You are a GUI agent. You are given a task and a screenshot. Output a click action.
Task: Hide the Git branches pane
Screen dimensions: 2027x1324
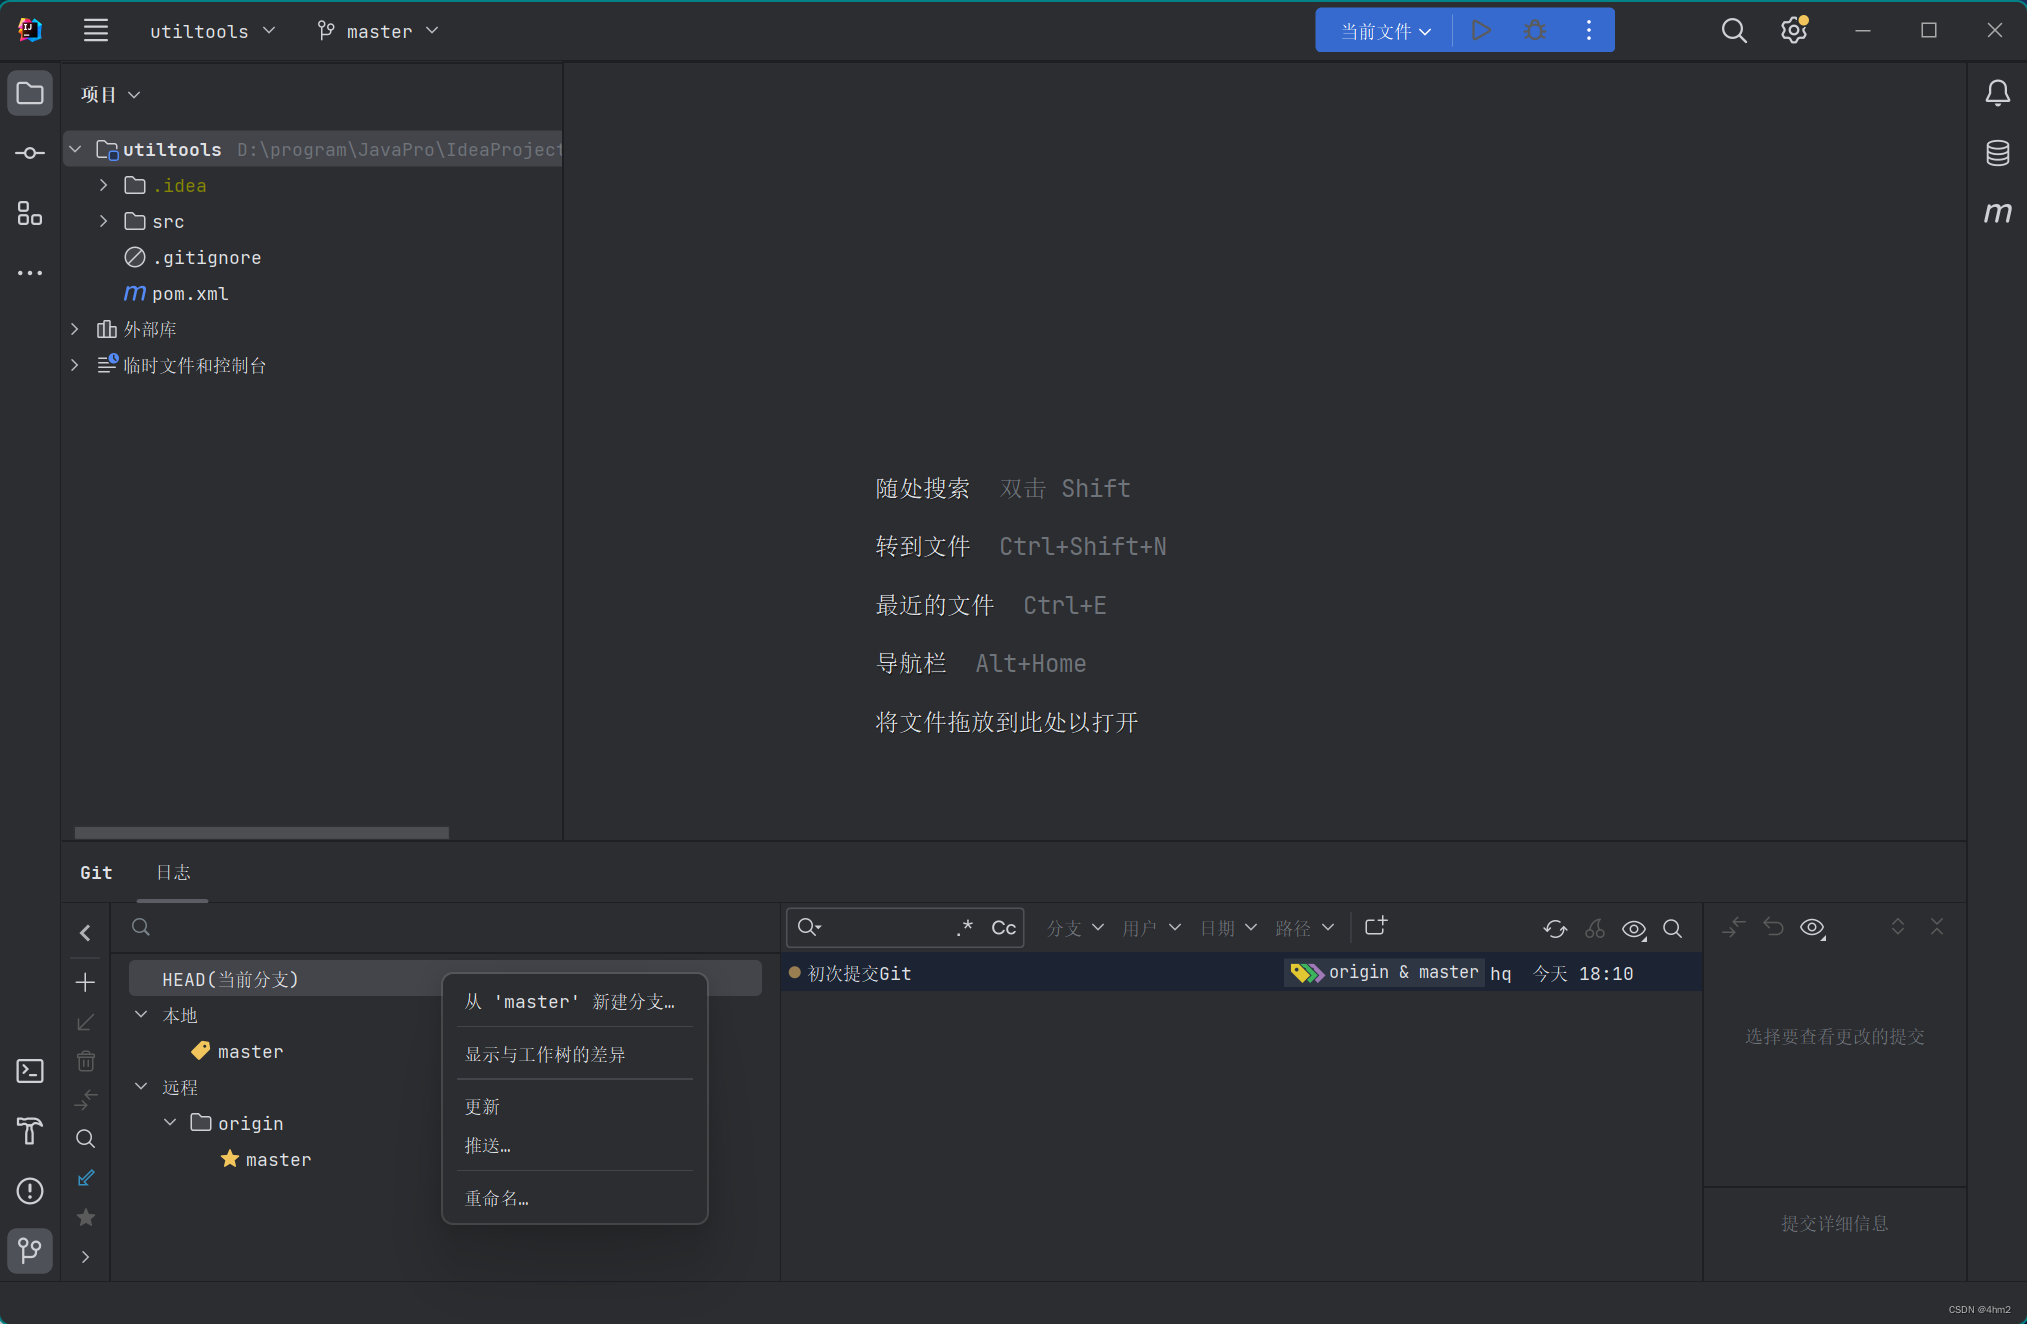86,932
